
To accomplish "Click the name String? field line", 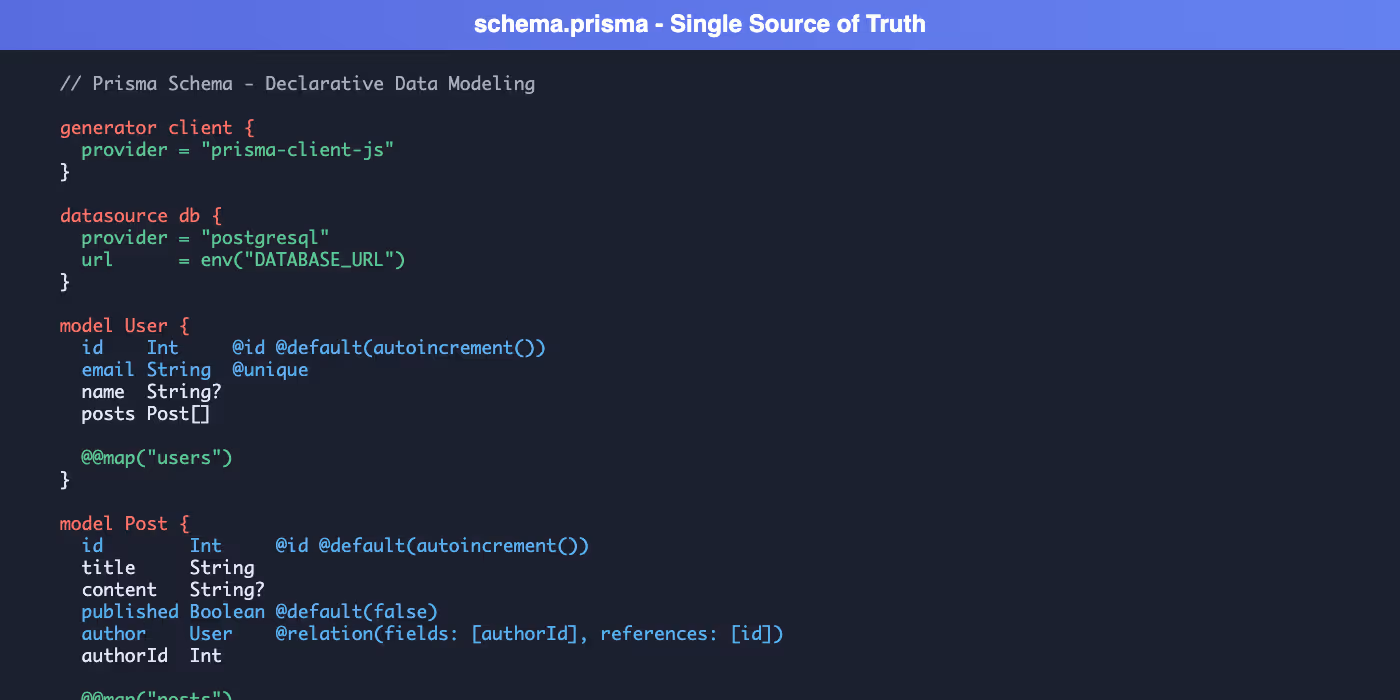I will pos(151,392).
